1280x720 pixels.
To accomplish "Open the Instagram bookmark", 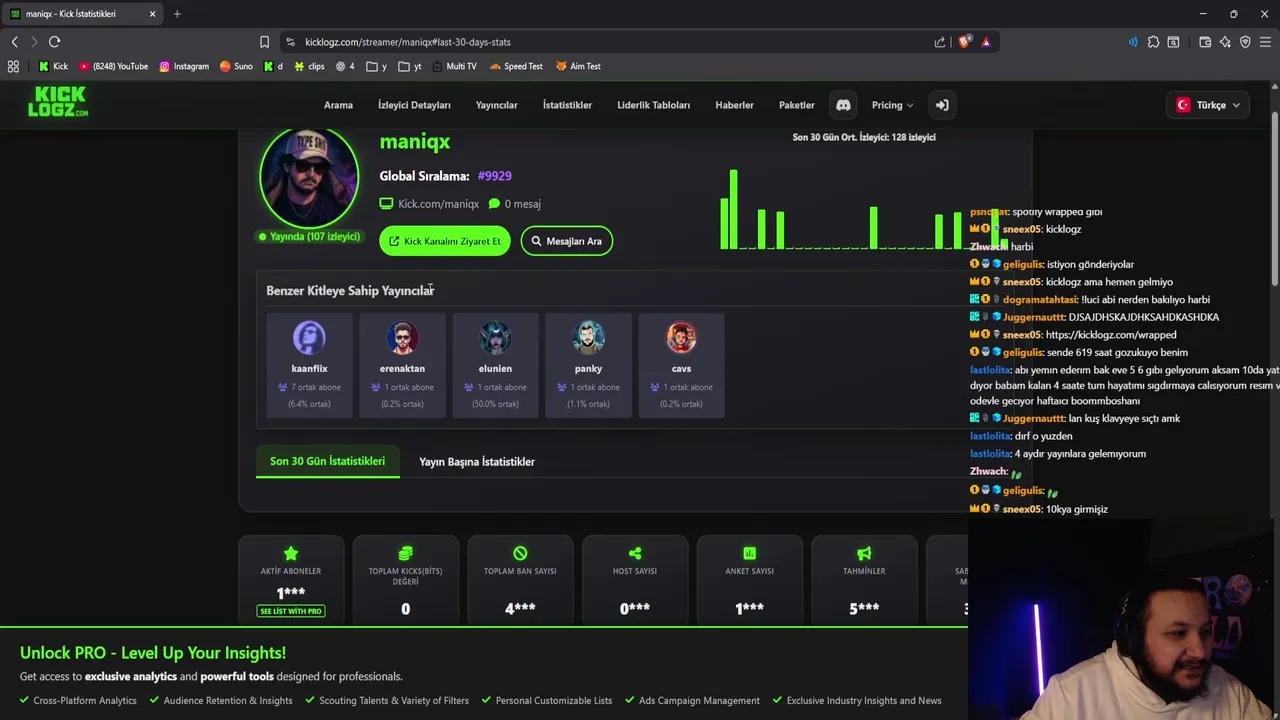I will tap(184, 66).
